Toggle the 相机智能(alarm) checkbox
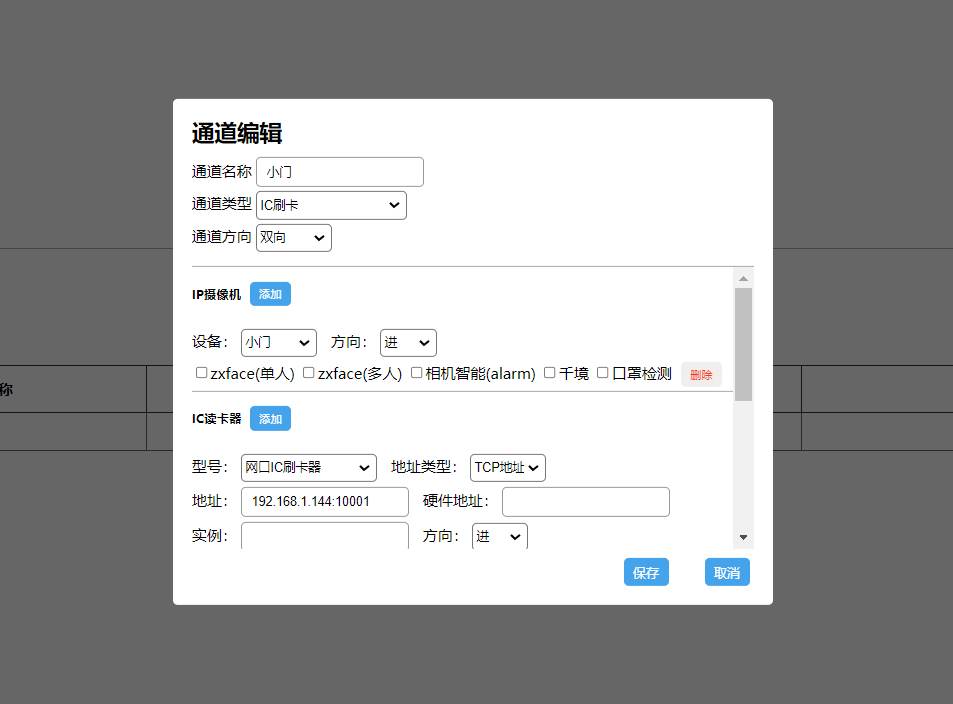953x704 pixels. 417,373
